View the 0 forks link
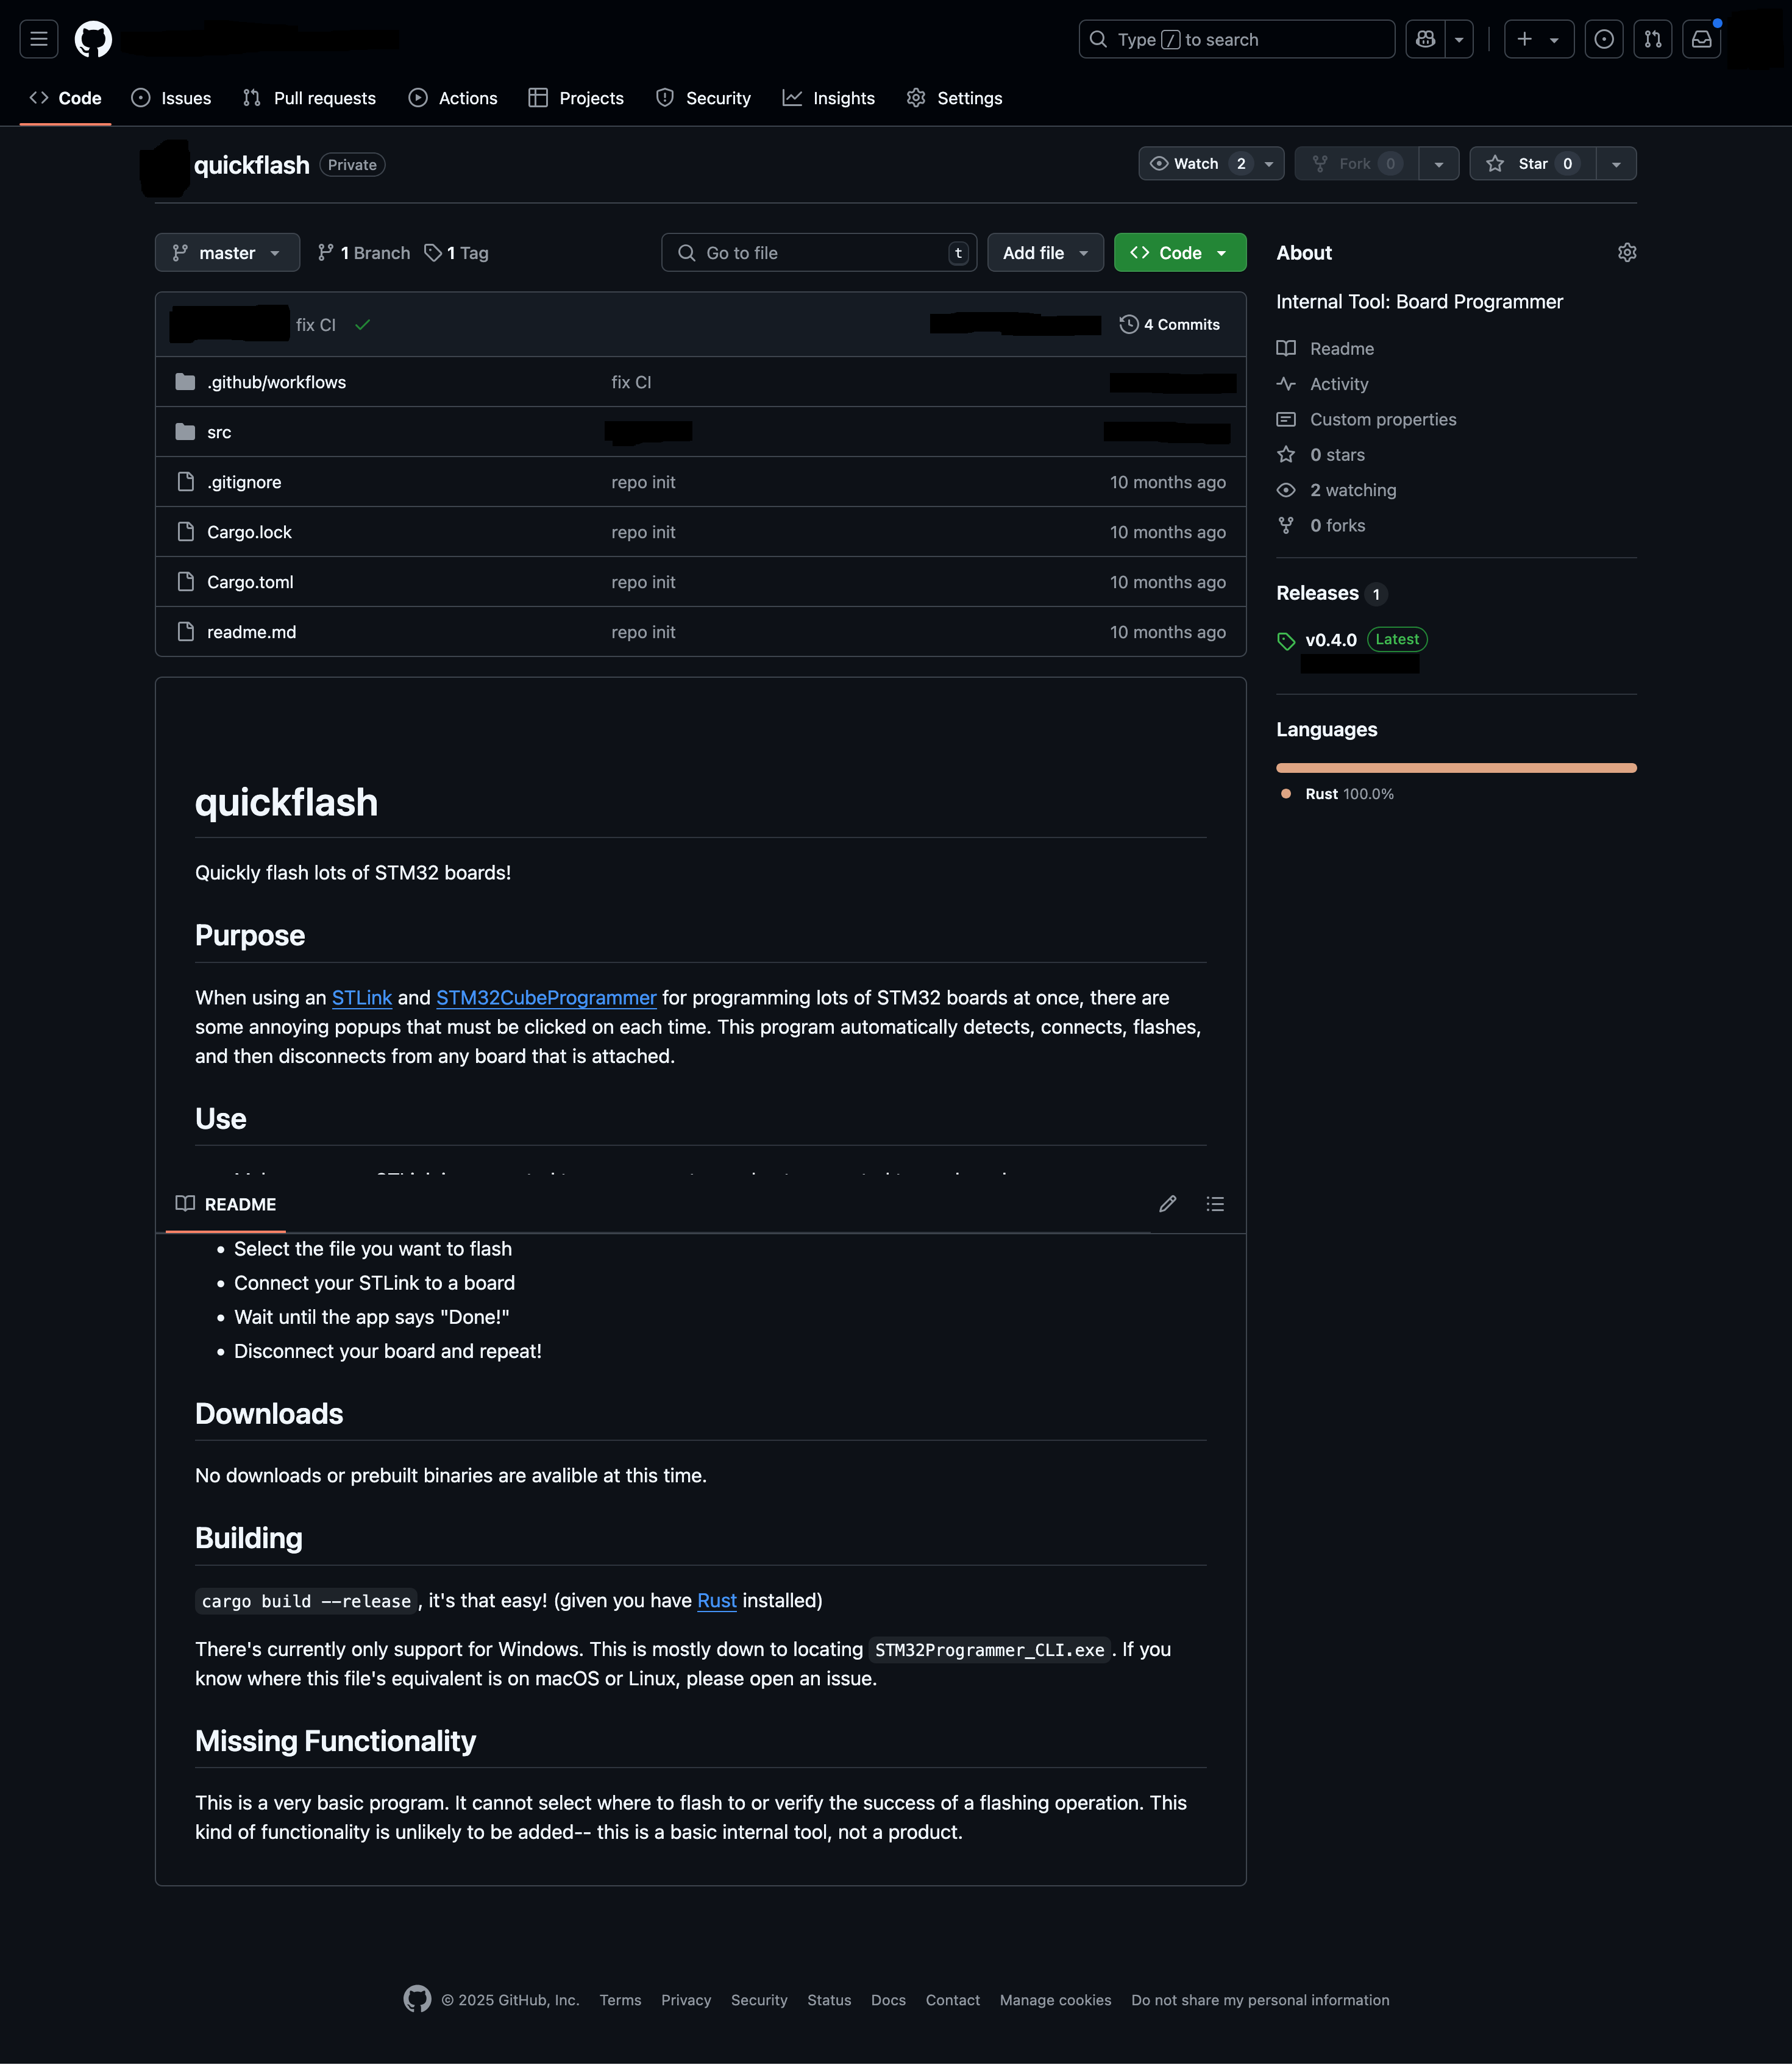The height and width of the screenshot is (2065, 1792). [x=1321, y=525]
